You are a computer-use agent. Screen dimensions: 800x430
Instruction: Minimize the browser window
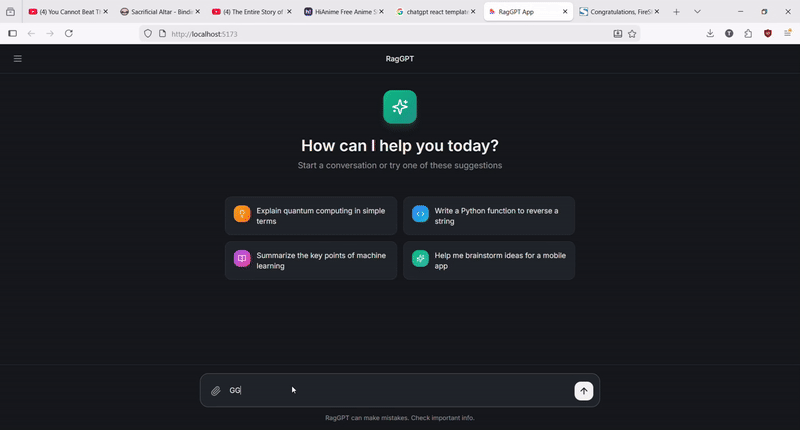click(740, 11)
